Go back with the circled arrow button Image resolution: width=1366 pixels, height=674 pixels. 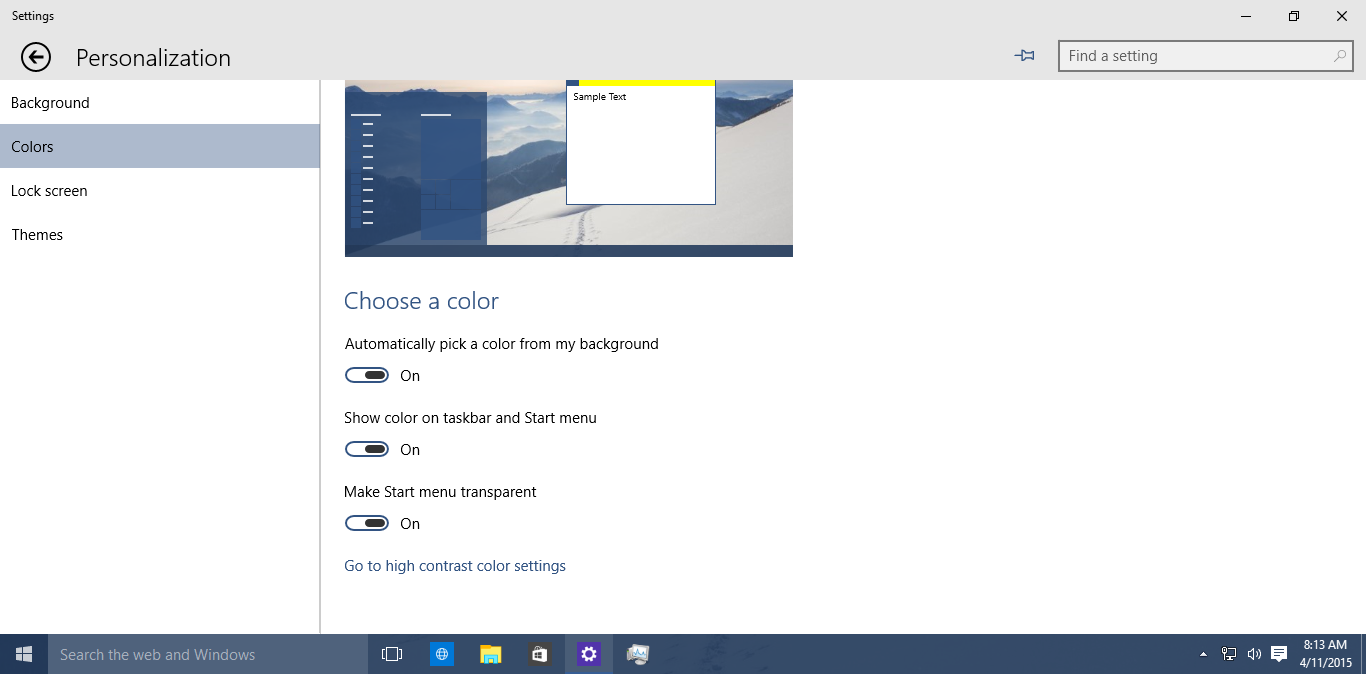click(36, 57)
